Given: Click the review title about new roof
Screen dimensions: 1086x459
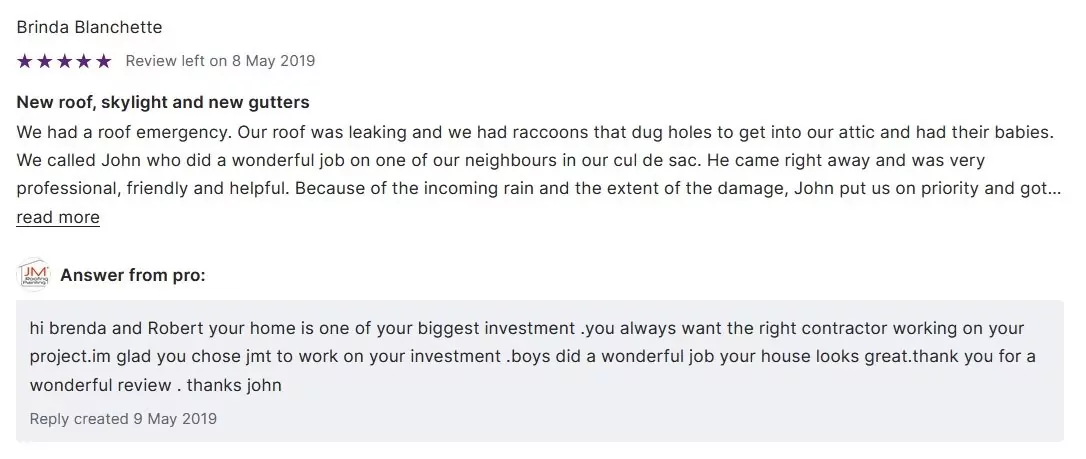Looking at the screenshot, I should 163,102.
